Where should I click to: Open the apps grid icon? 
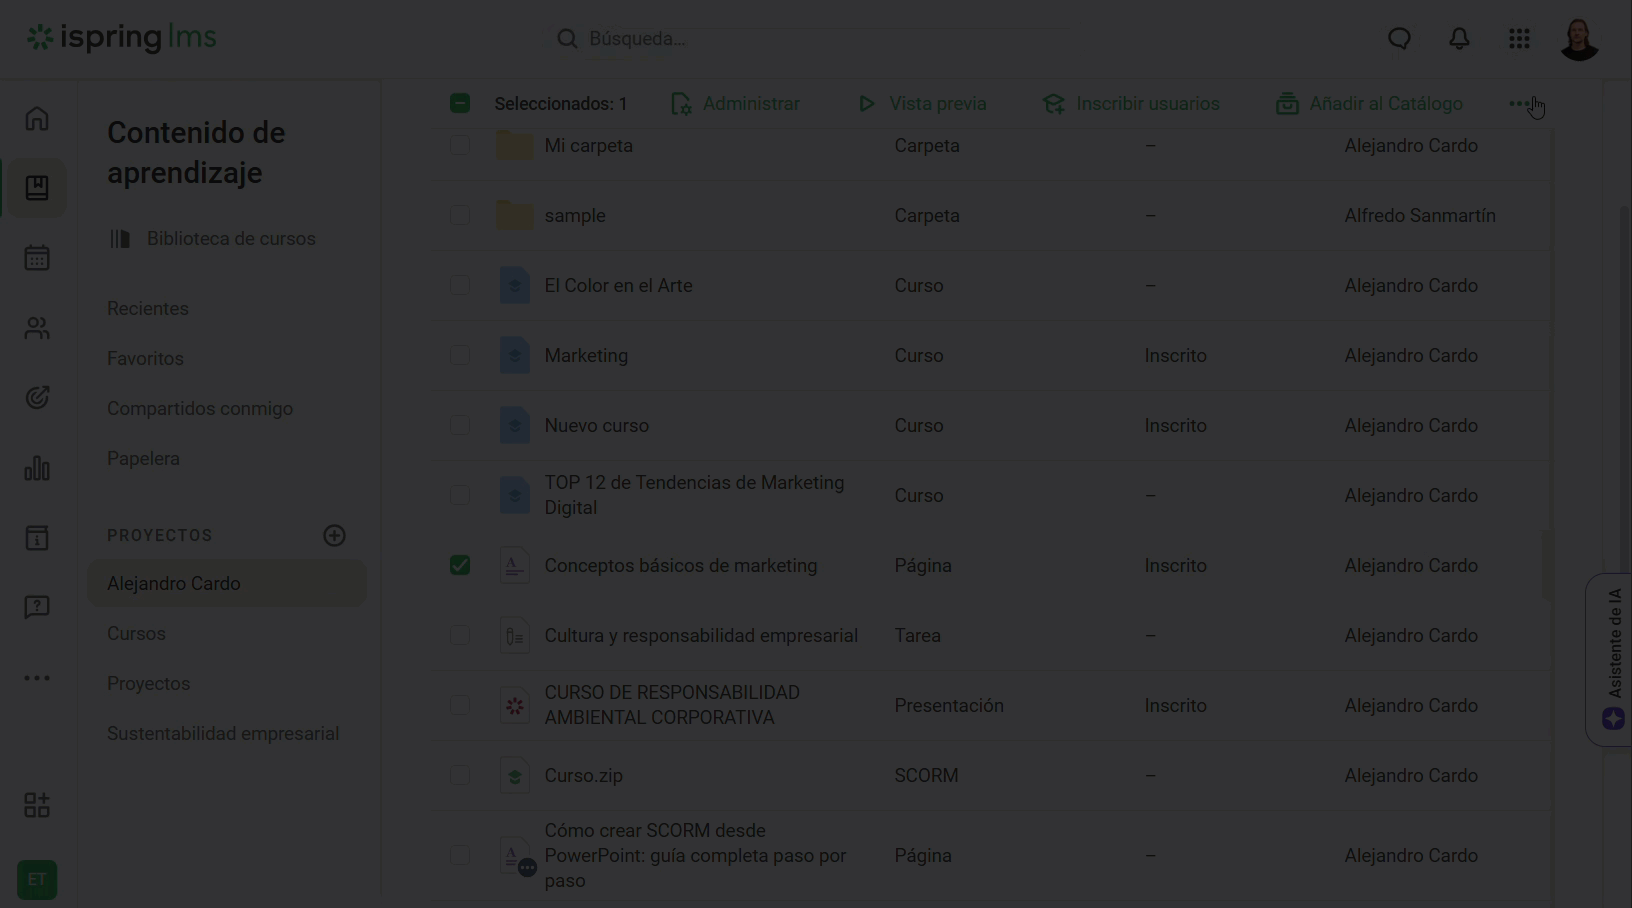(1519, 39)
